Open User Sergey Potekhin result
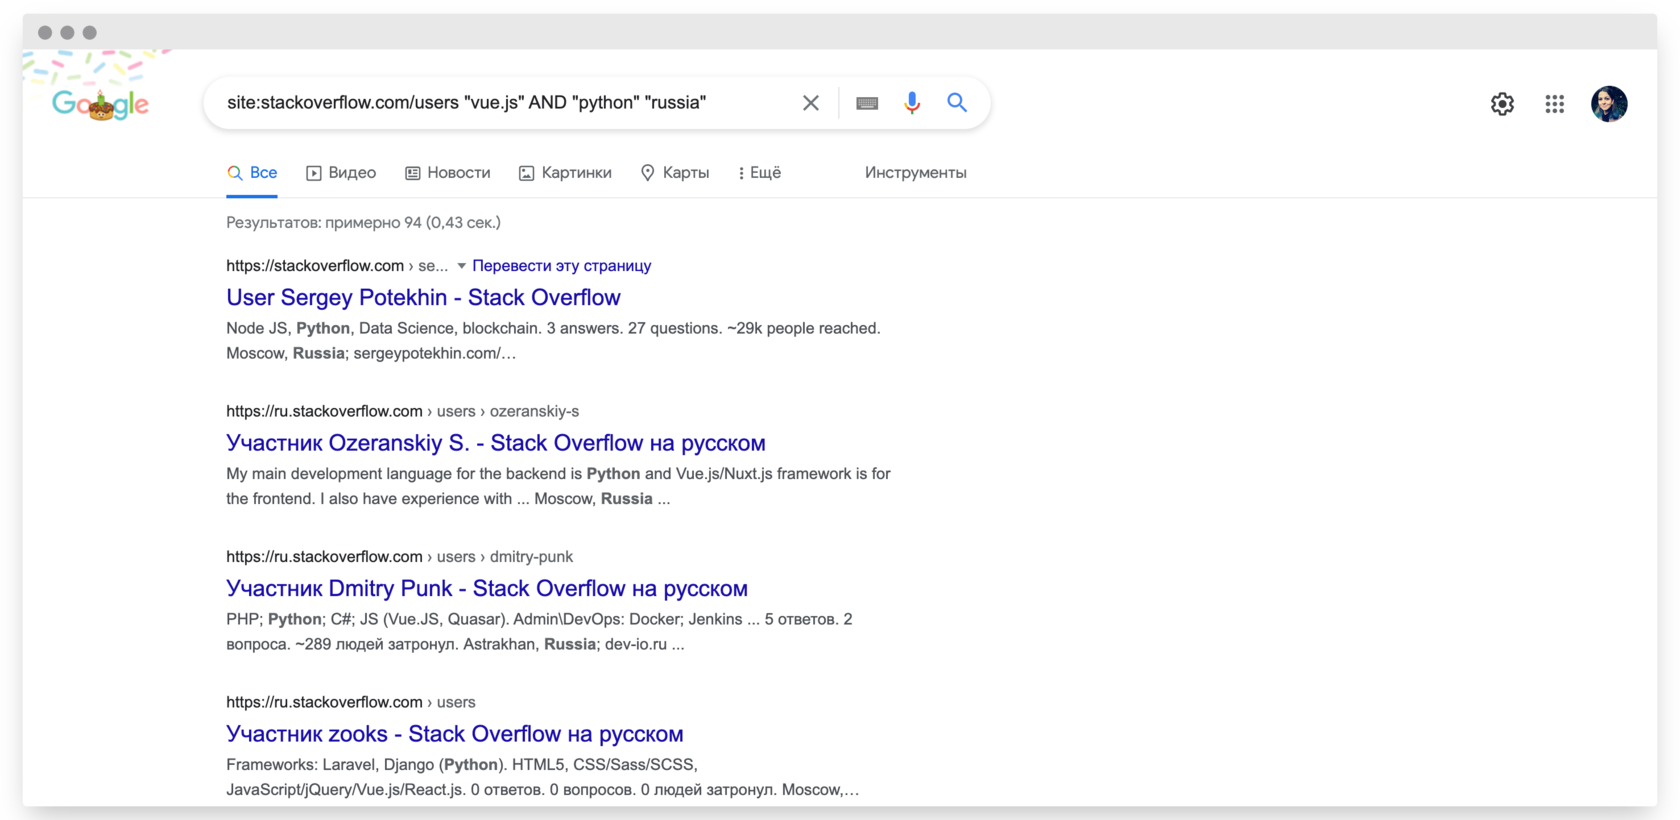 point(423,297)
